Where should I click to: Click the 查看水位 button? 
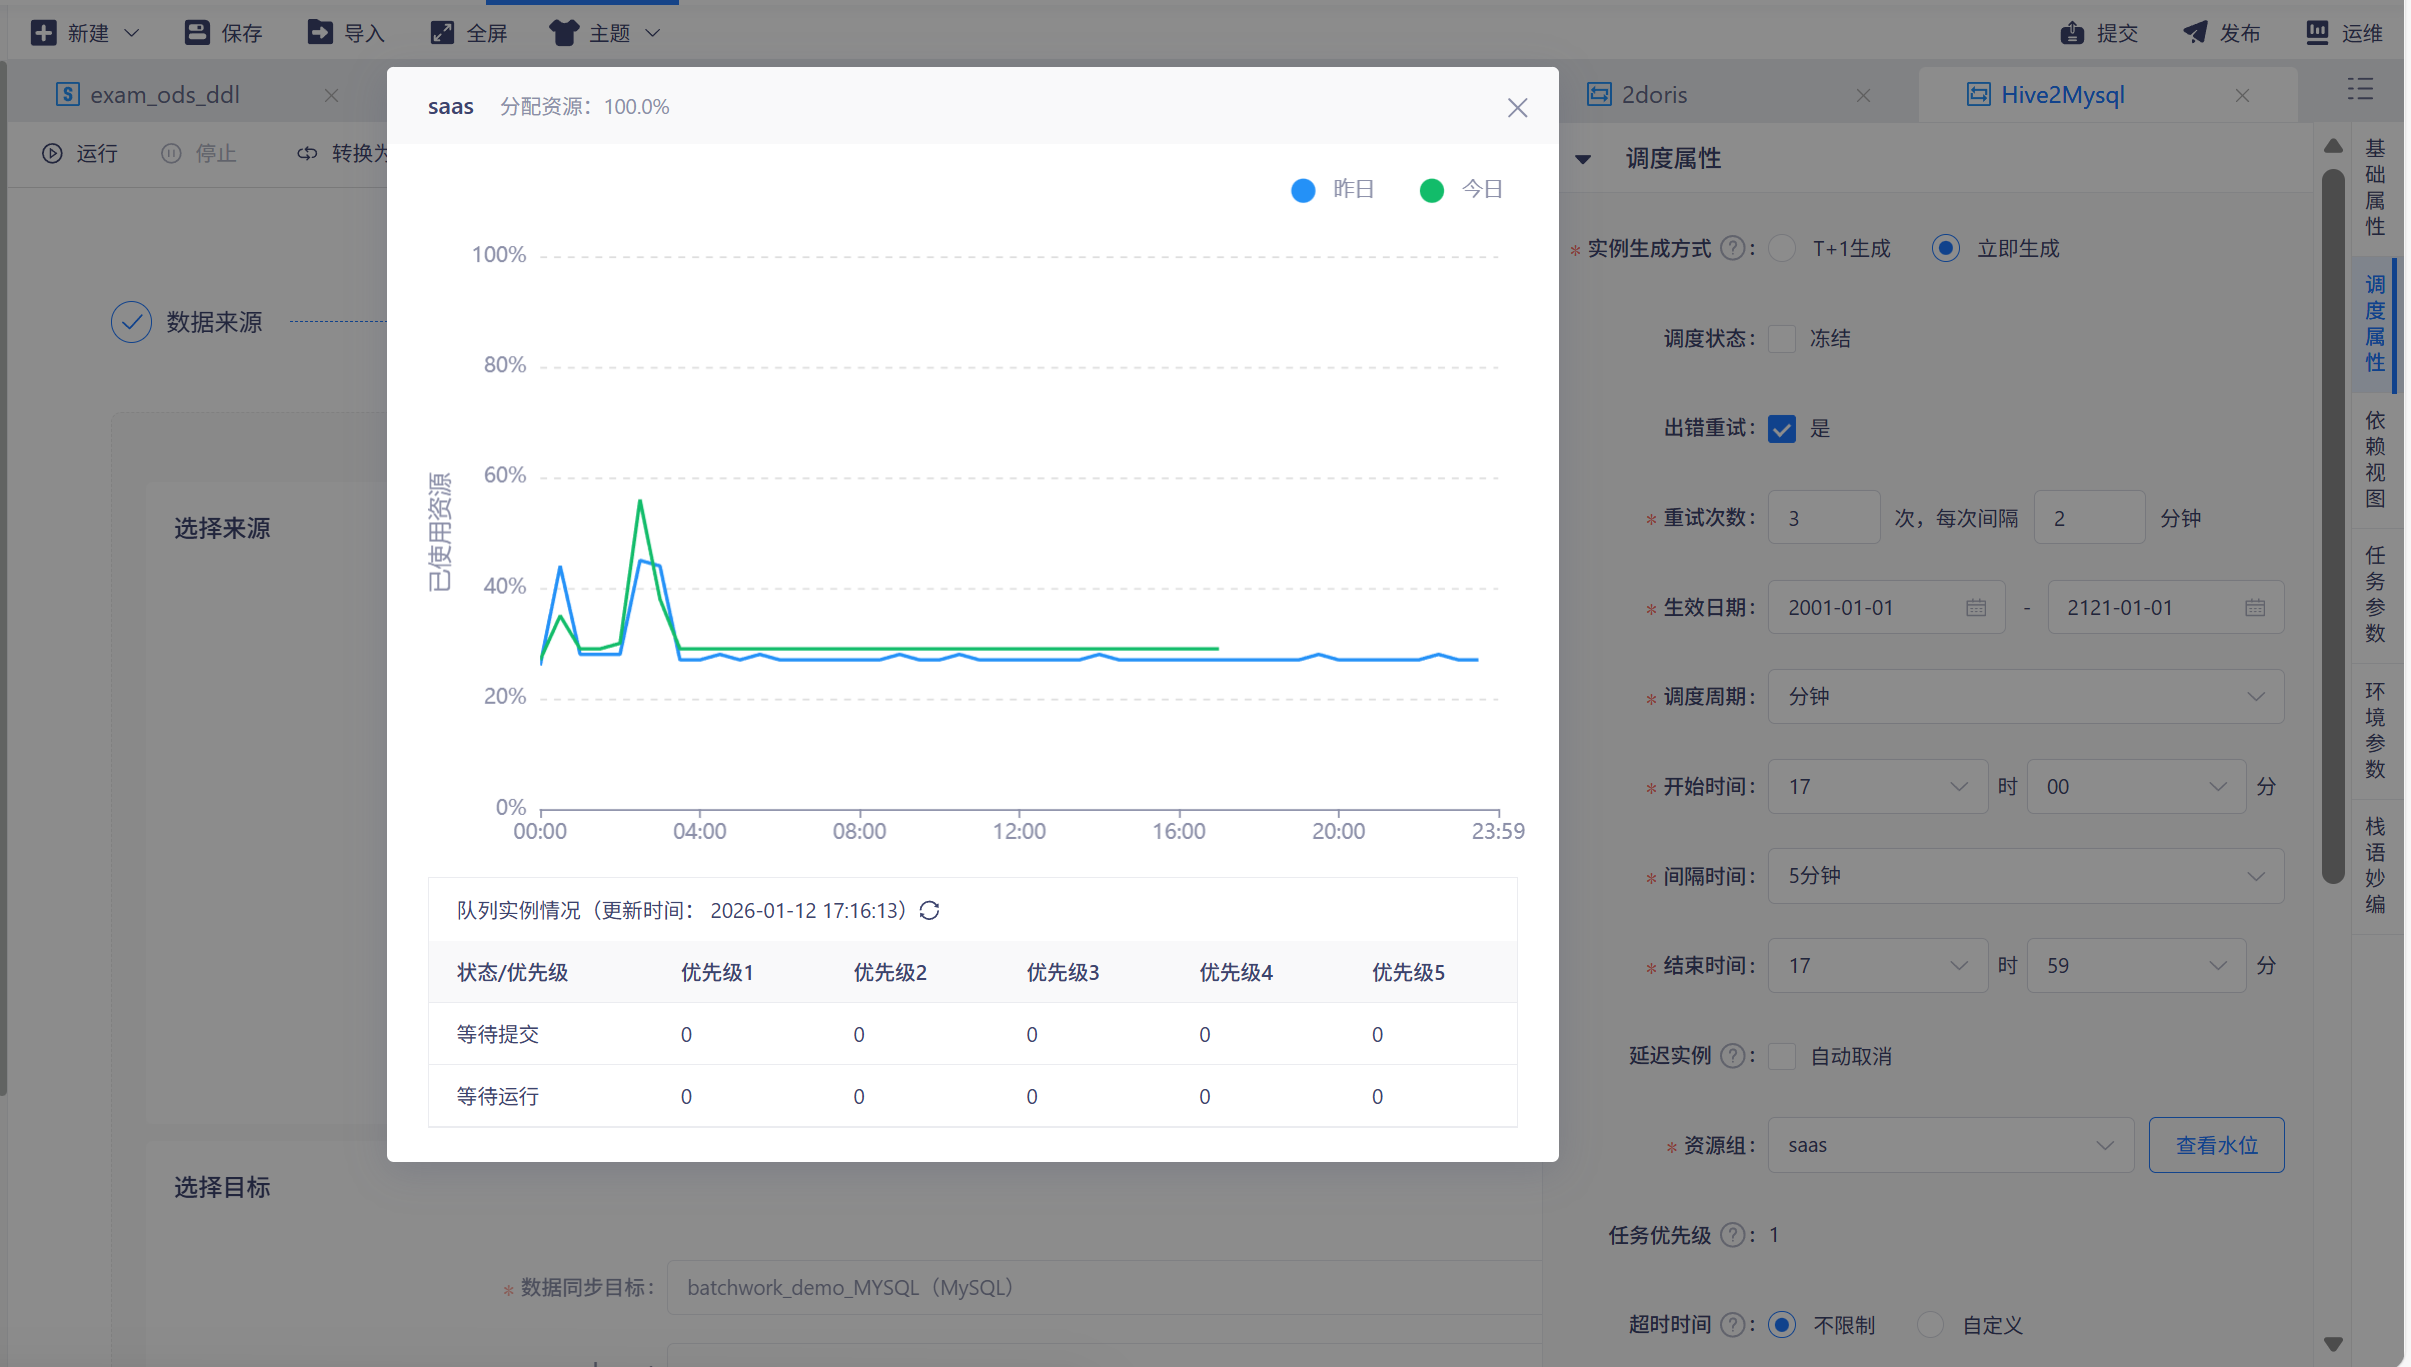click(2217, 1145)
